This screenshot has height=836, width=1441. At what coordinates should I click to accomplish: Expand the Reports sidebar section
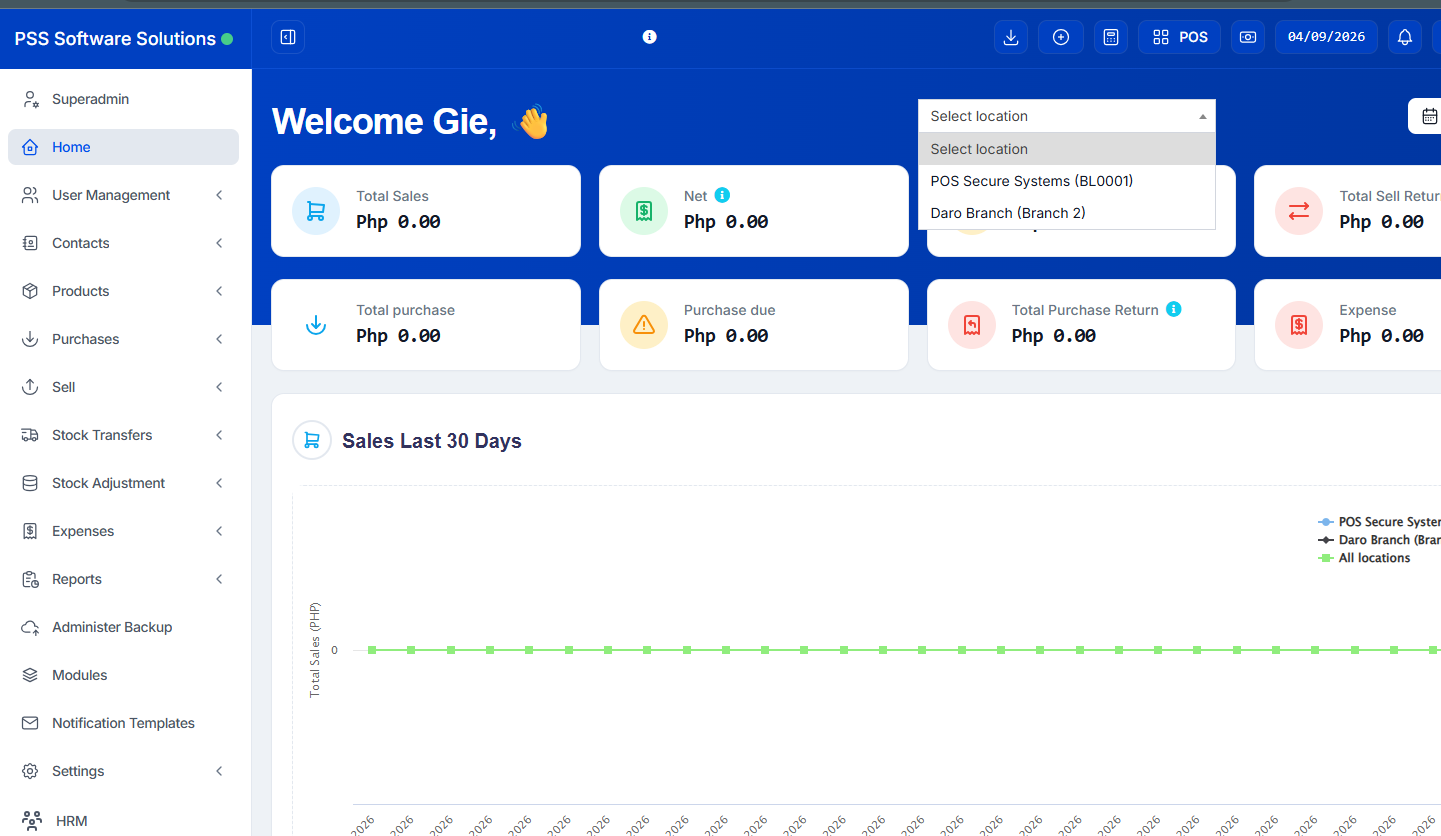[x=219, y=579]
